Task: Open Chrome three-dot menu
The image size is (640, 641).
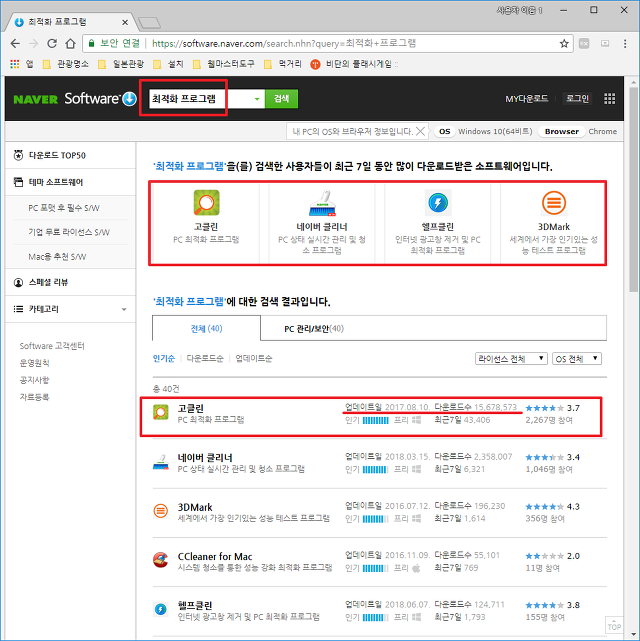Action: [x=625, y=43]
